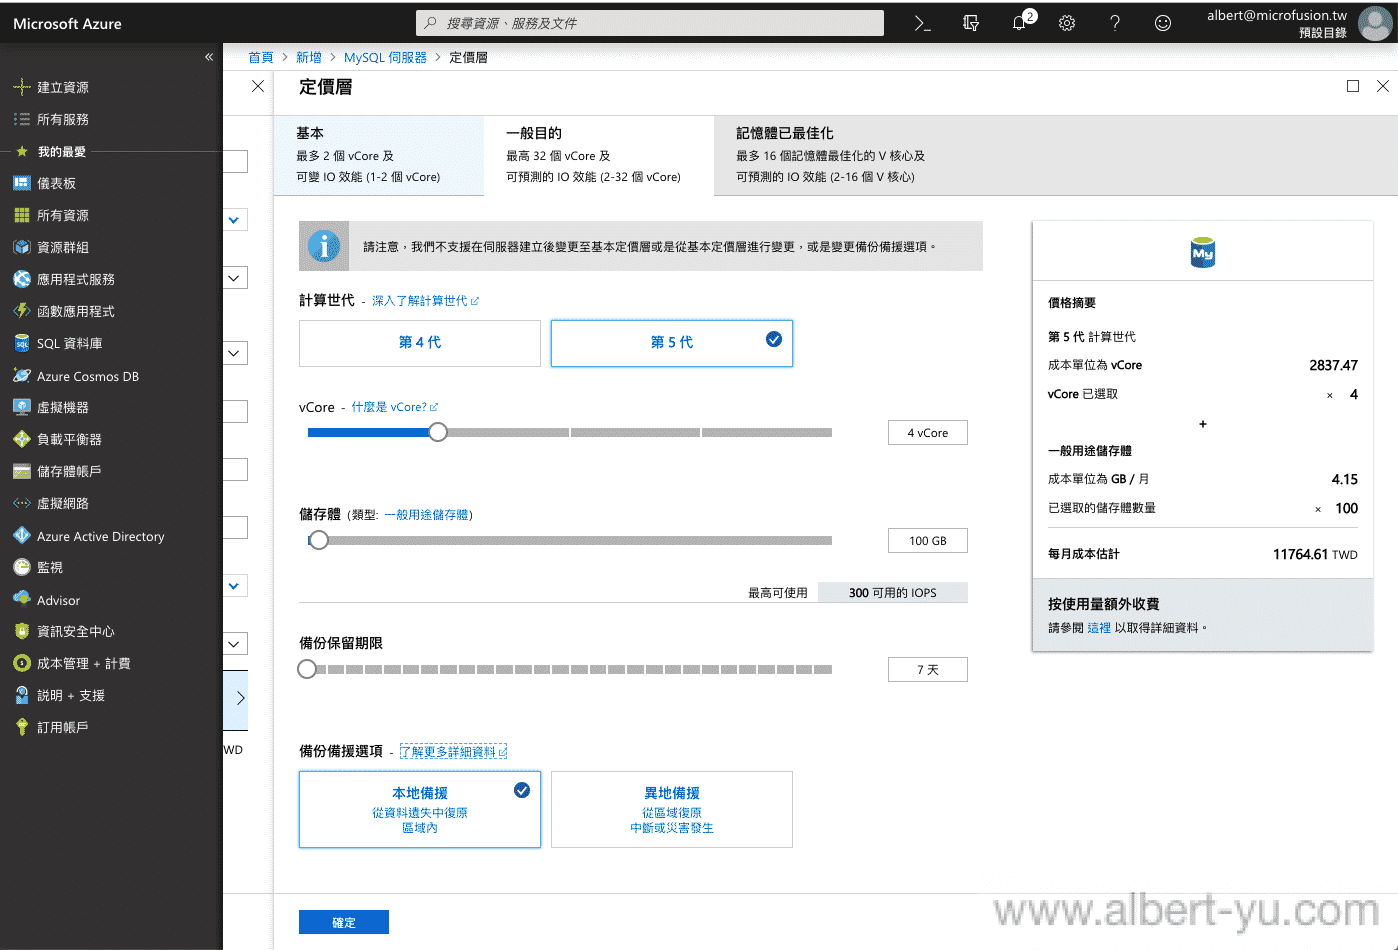Screen dimensions: 1398x950
Task: Open SQL 資料庫 icon
Action: 22,343
